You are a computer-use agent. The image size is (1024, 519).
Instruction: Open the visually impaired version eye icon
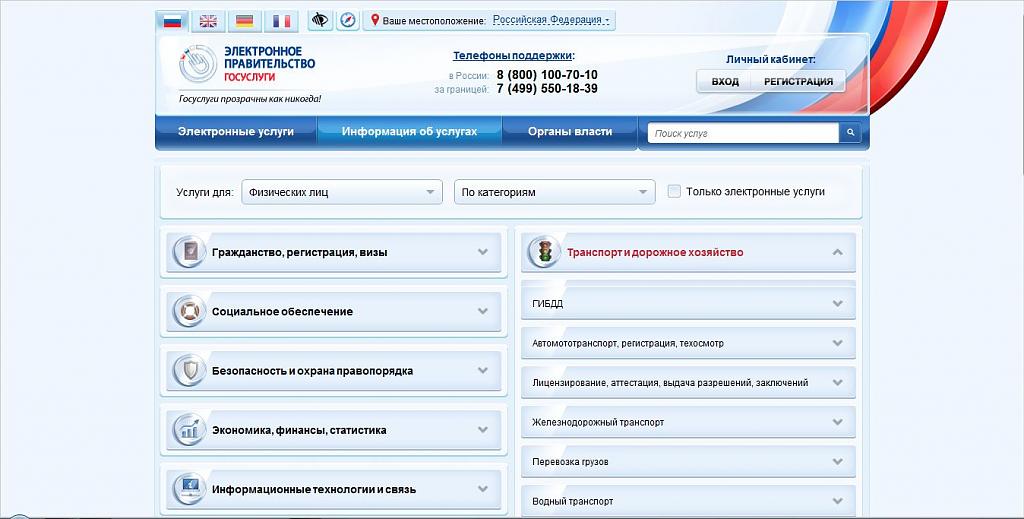click(319, 20)
